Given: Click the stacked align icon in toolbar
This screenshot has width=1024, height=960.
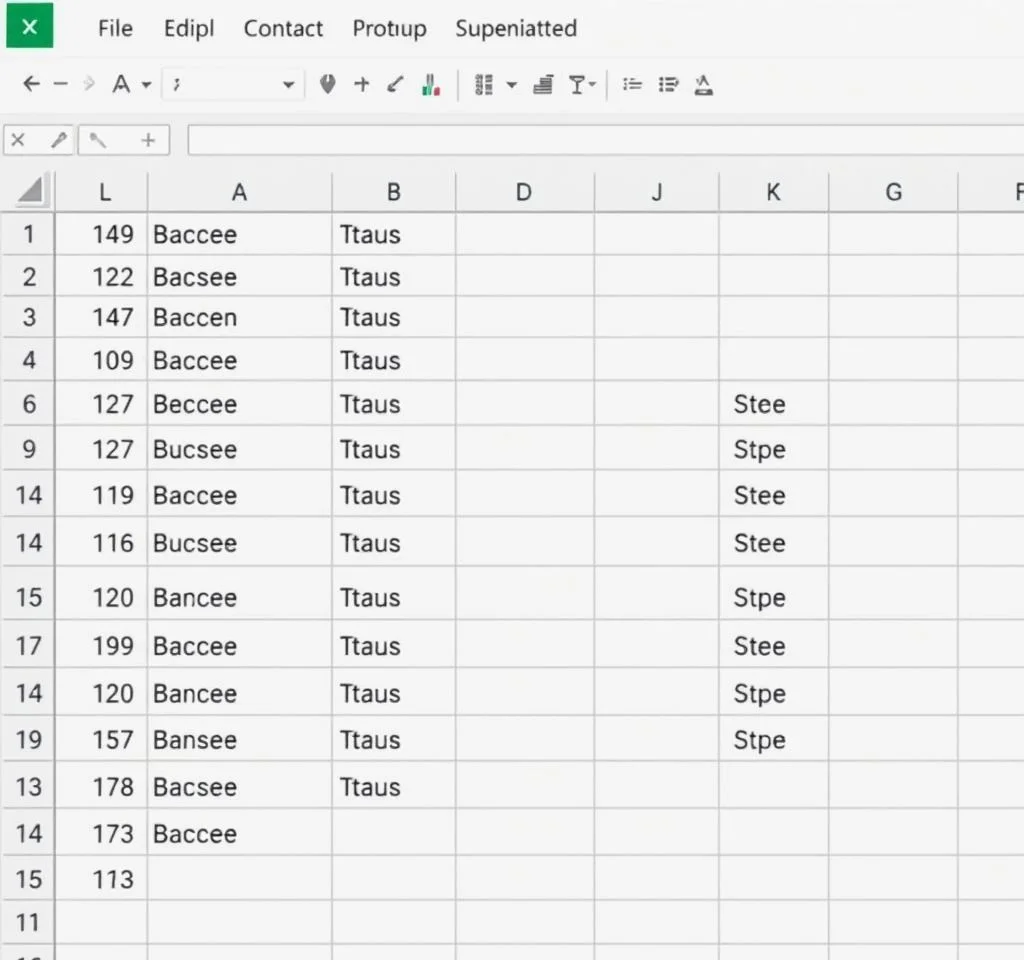Looking at the screenshot, I should click(x=544, y=85).
